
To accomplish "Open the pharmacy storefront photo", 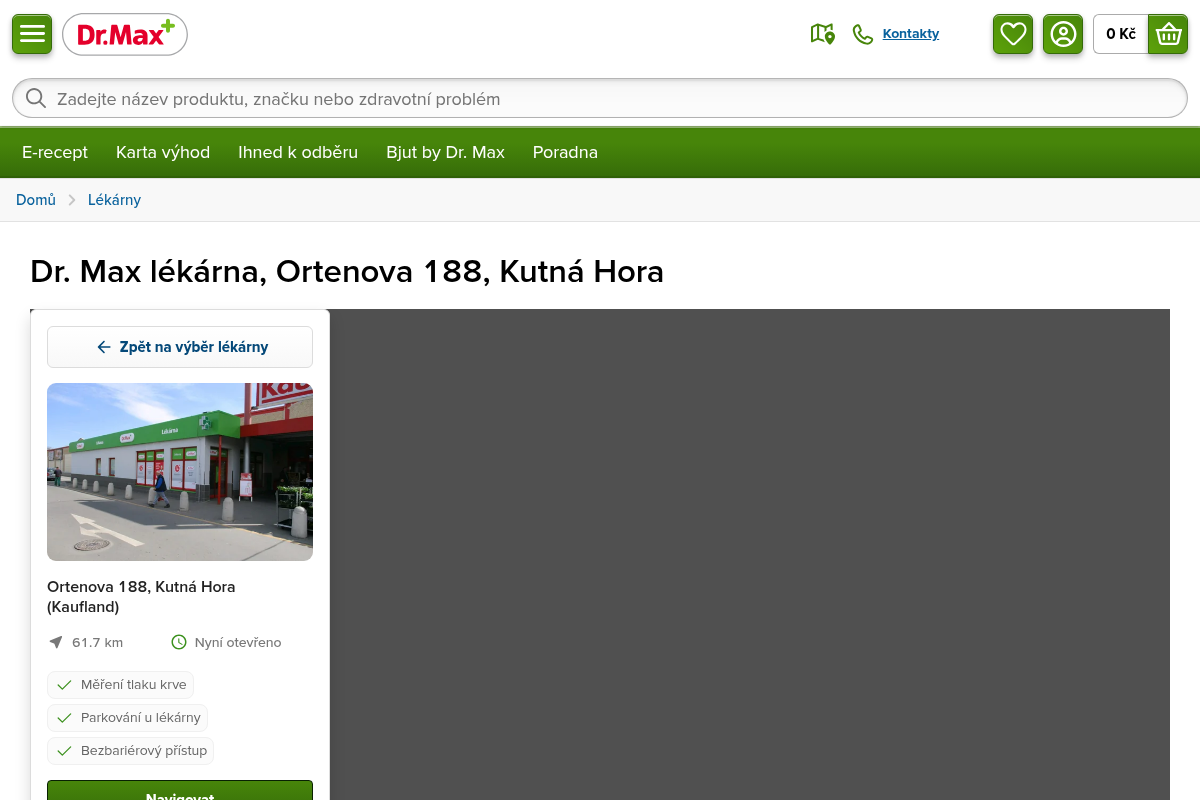I will pyautogui.click(x=180, y=472).
